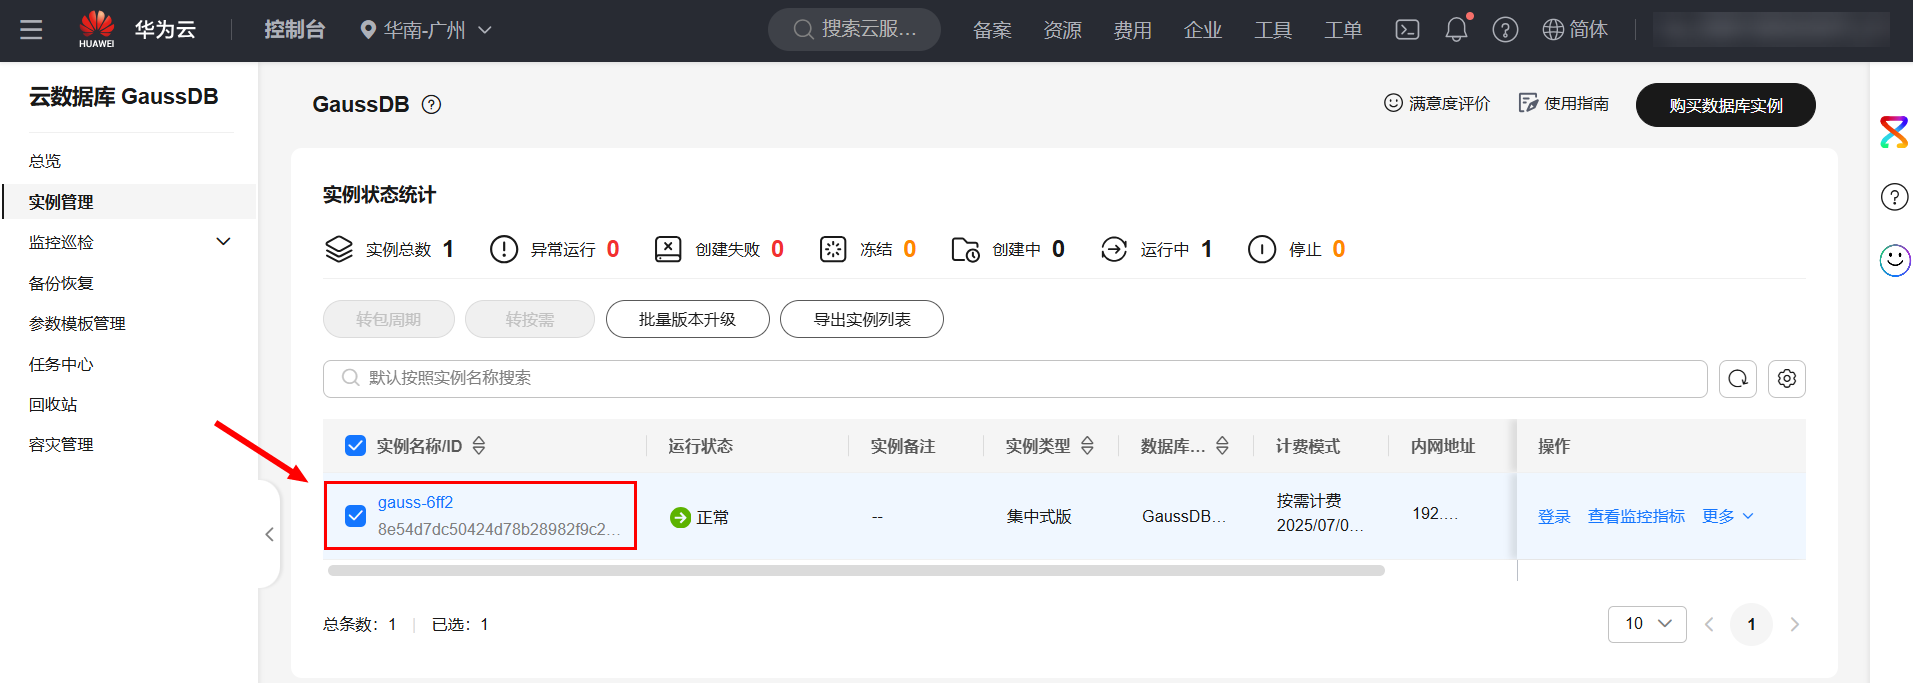Click the top cloud service search box
Viewport: 1913px width, 683px height.
click(854, 30)
